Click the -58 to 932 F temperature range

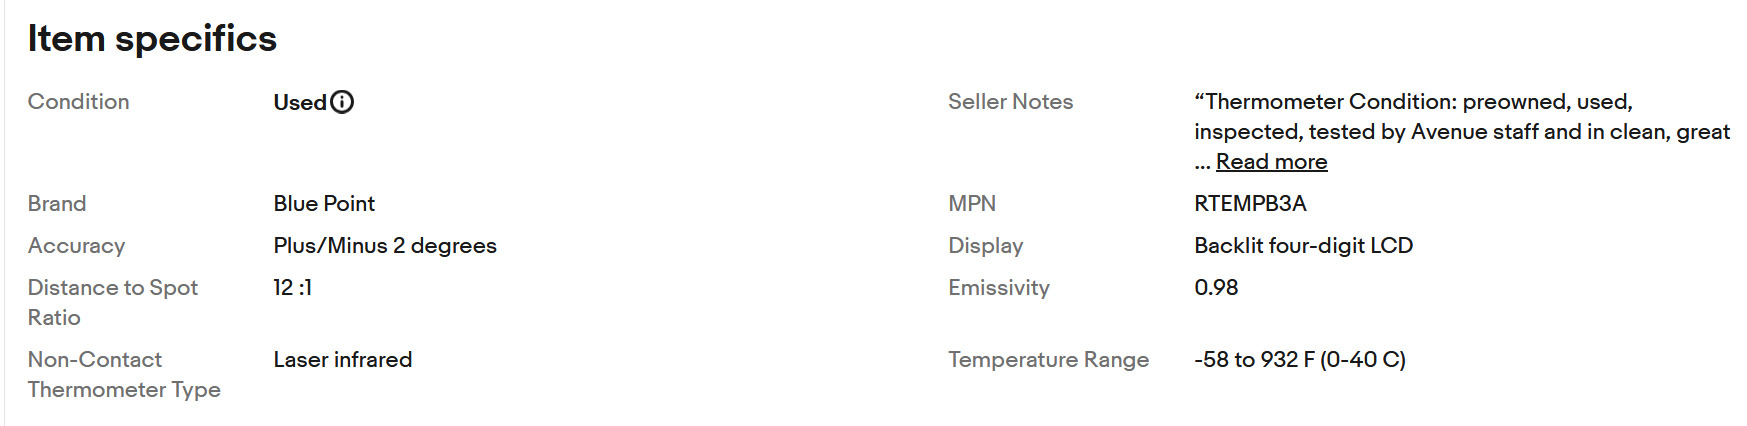coord(1300,360)
